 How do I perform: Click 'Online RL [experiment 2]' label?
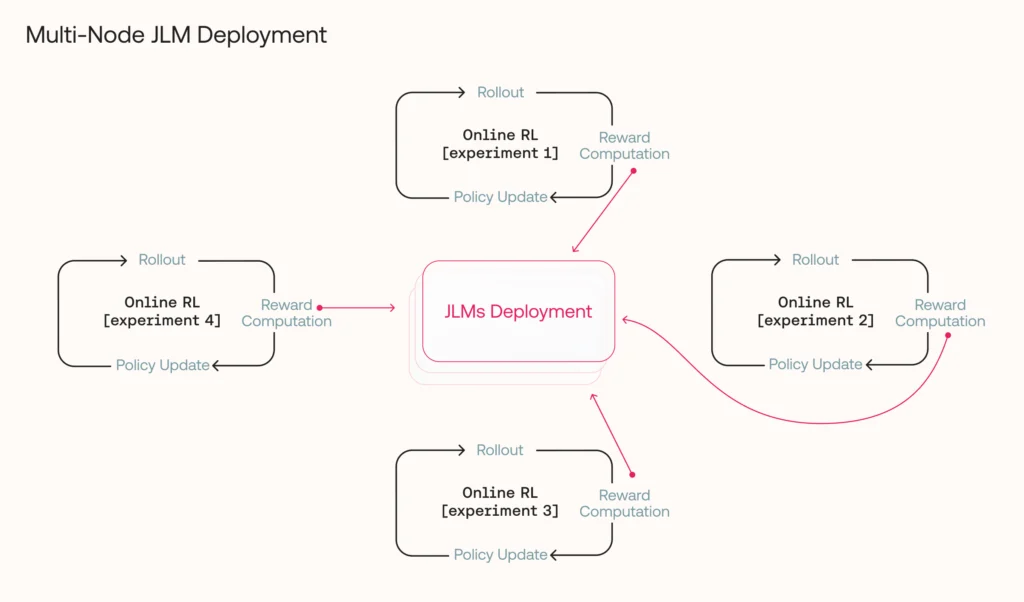click(x=815, y=311)
